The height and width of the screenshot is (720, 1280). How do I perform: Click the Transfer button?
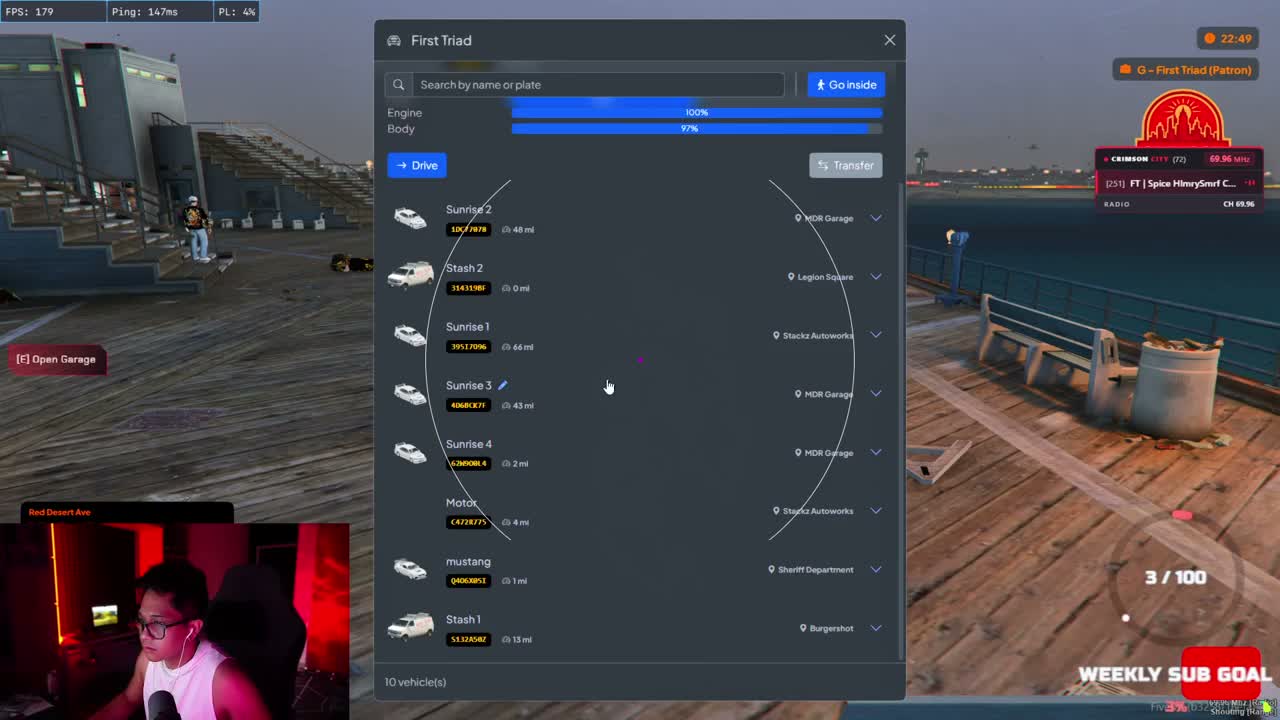click(x=846, y=165)
